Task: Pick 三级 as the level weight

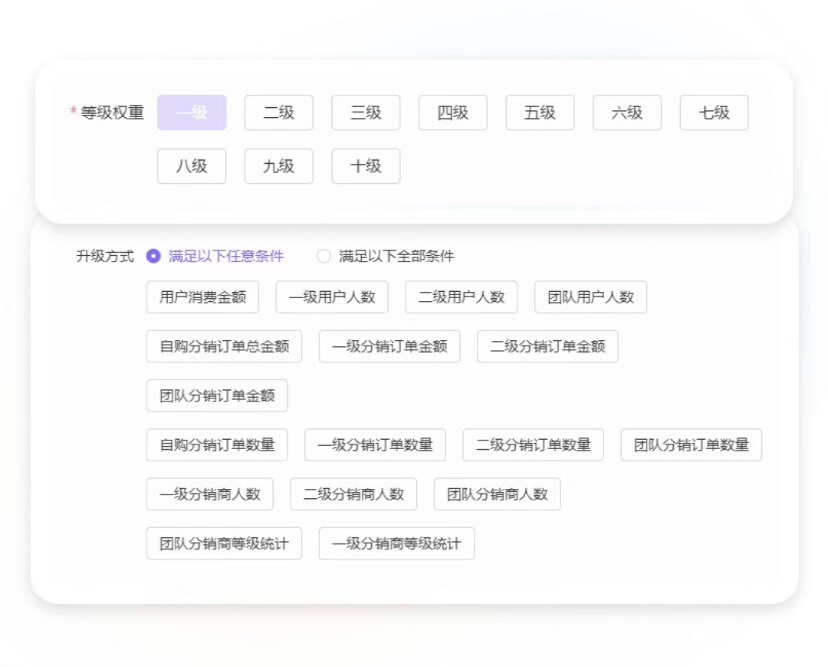Action: click(x=366, y=113)
